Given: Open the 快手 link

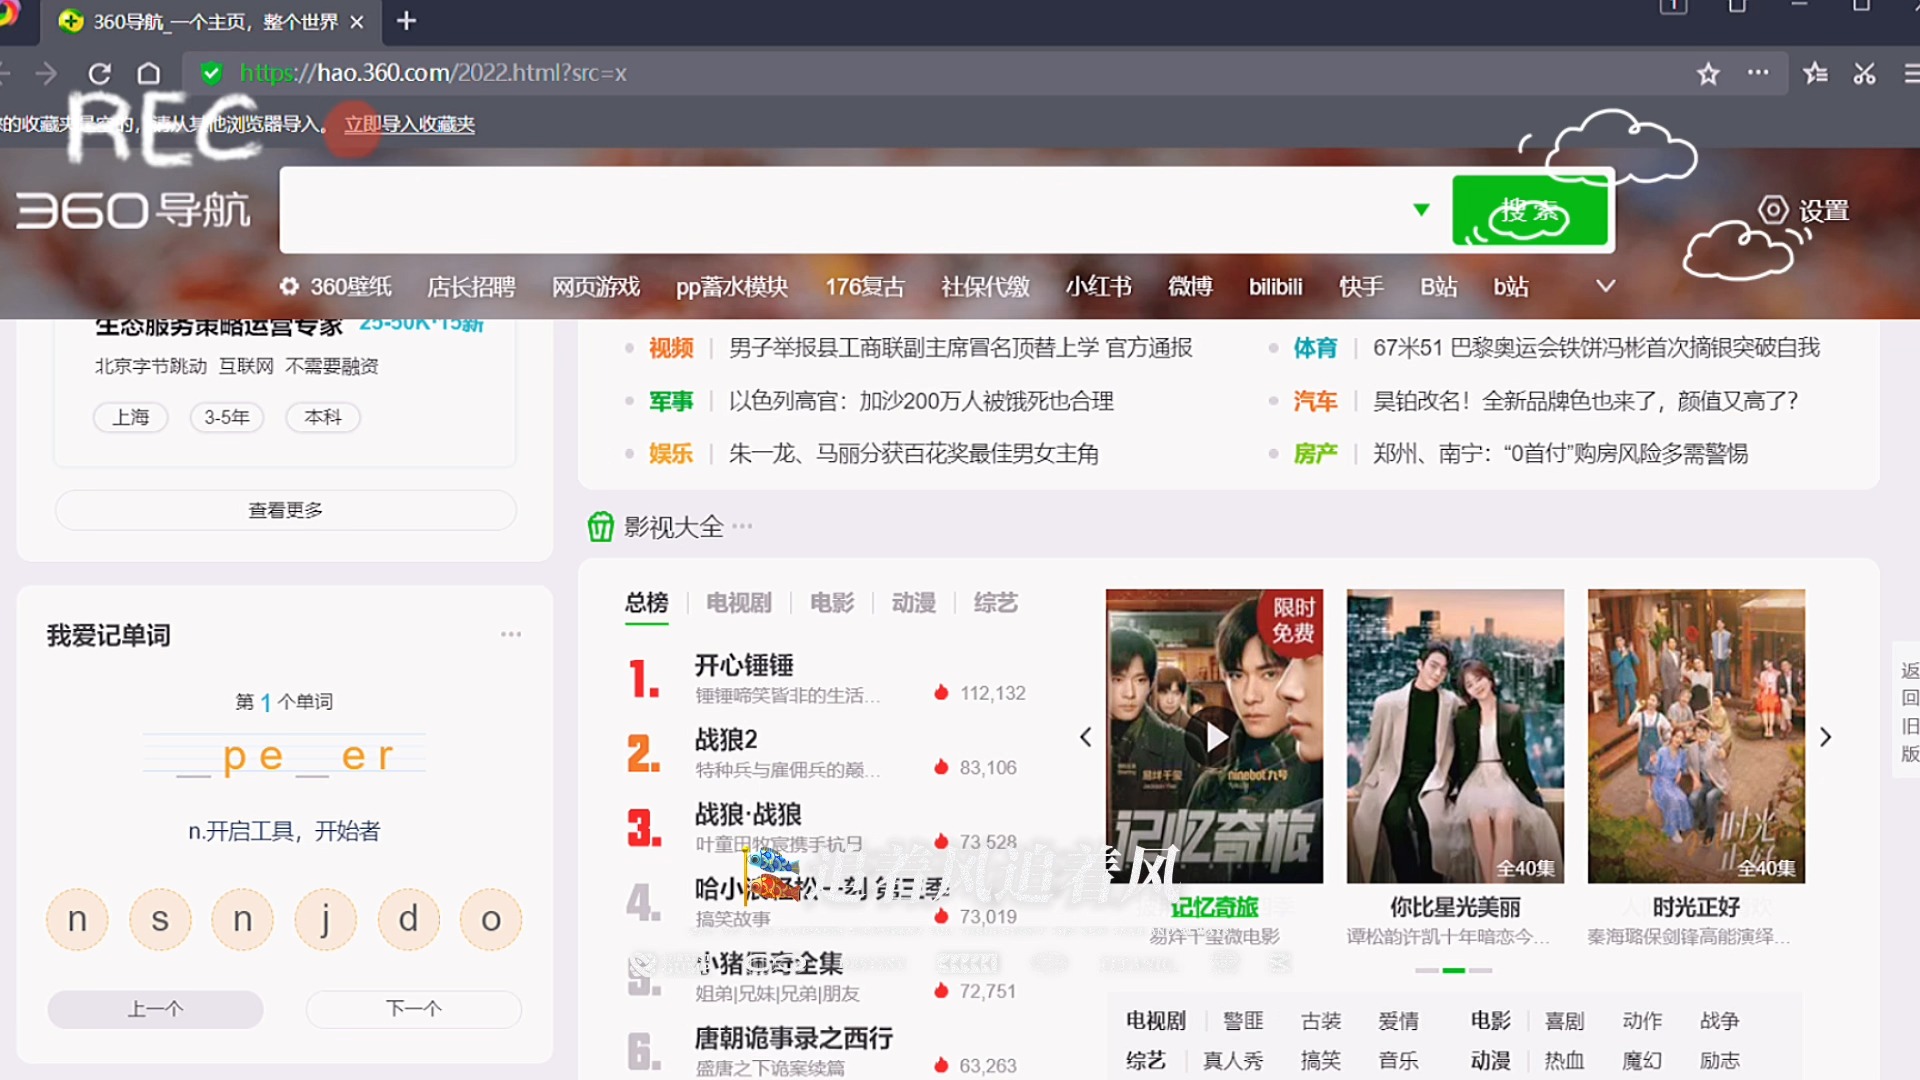Looking at the screenshot, I should click(1361, 287).
